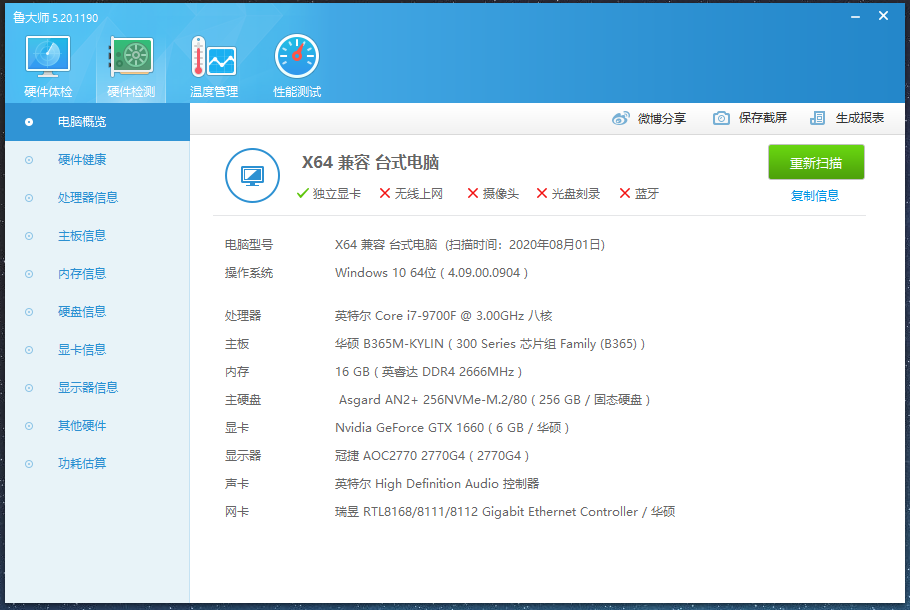Click the bullet beside 主板信息
This screenshot has width=910, height=610.
(29, 236)
